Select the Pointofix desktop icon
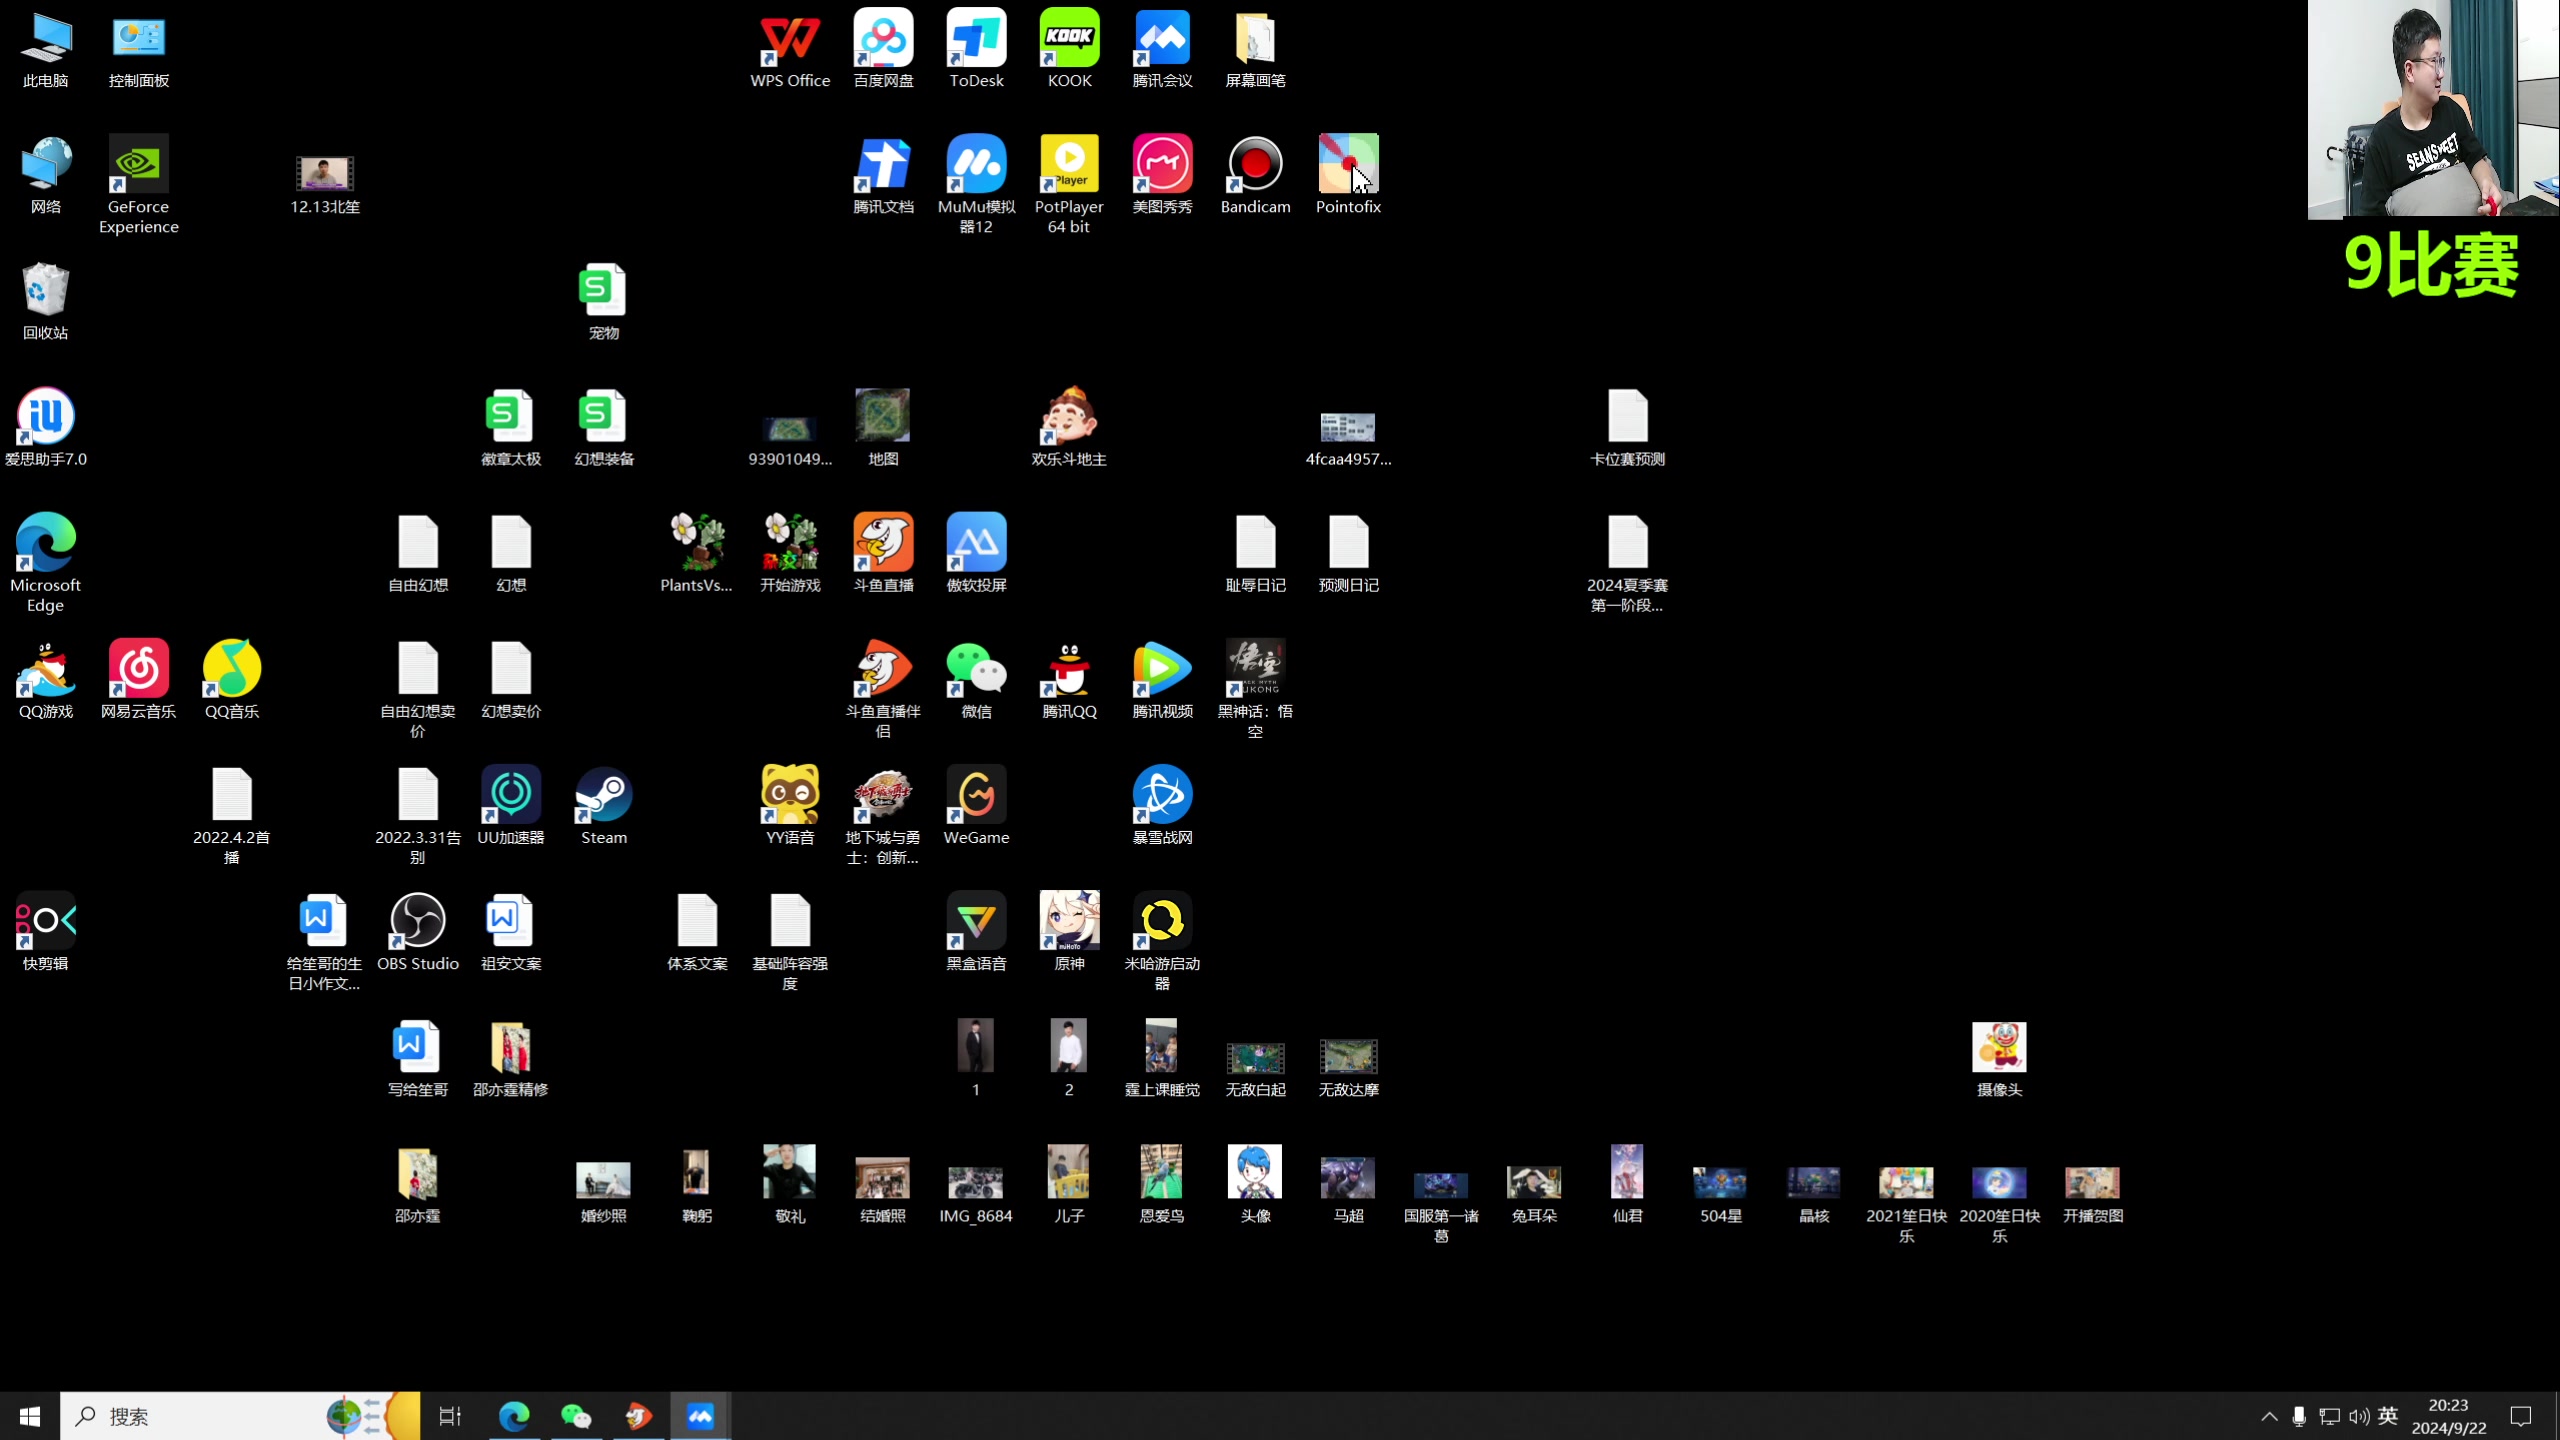2560x1440 pixels. pyautogui.click(x=1348, y=176)
